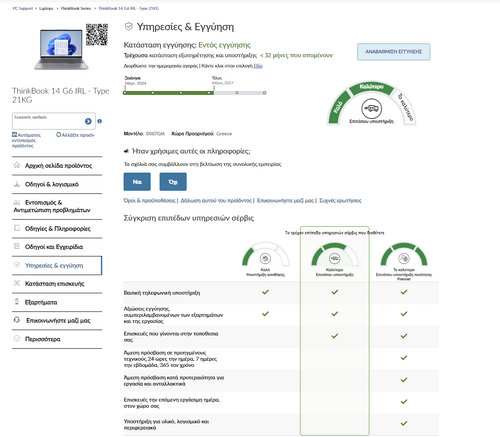
Task: Click the onsite support gauge icon
Action: (371, 108)
